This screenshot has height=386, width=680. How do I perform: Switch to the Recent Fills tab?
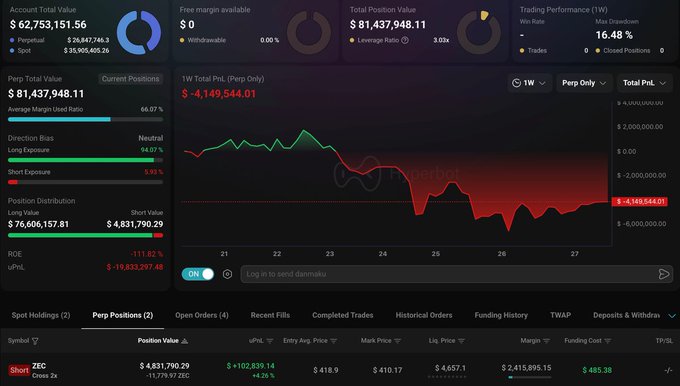(270, 315)
